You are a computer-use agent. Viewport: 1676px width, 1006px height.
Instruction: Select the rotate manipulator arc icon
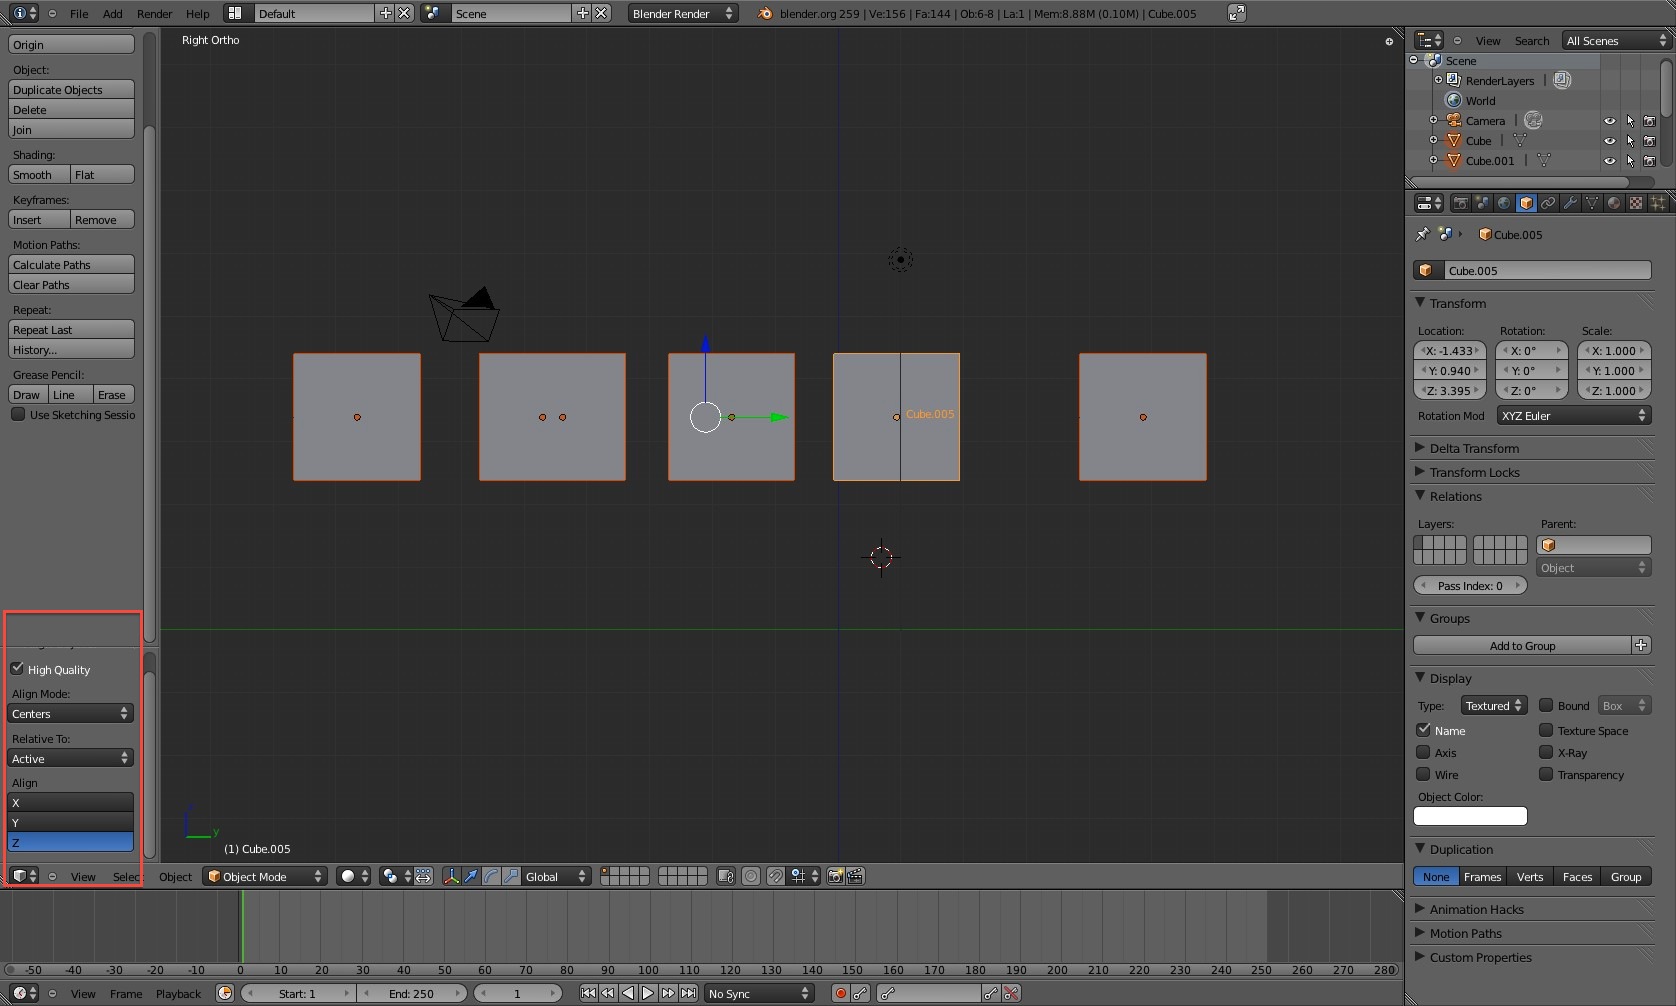pyautogui.click(x=491, y=876)
